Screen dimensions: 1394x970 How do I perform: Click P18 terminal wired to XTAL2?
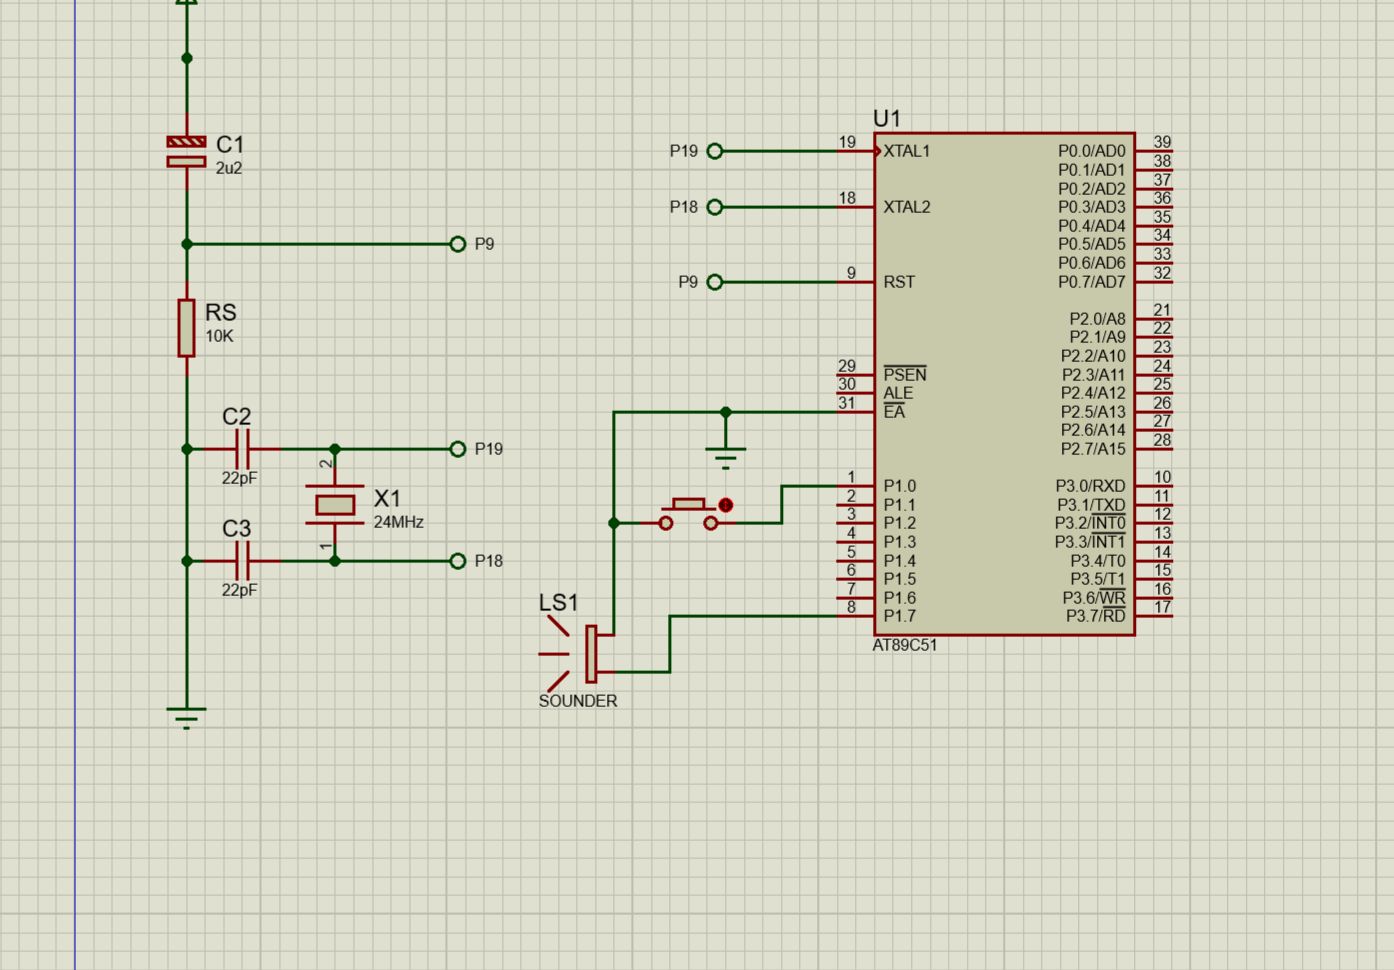714,207
